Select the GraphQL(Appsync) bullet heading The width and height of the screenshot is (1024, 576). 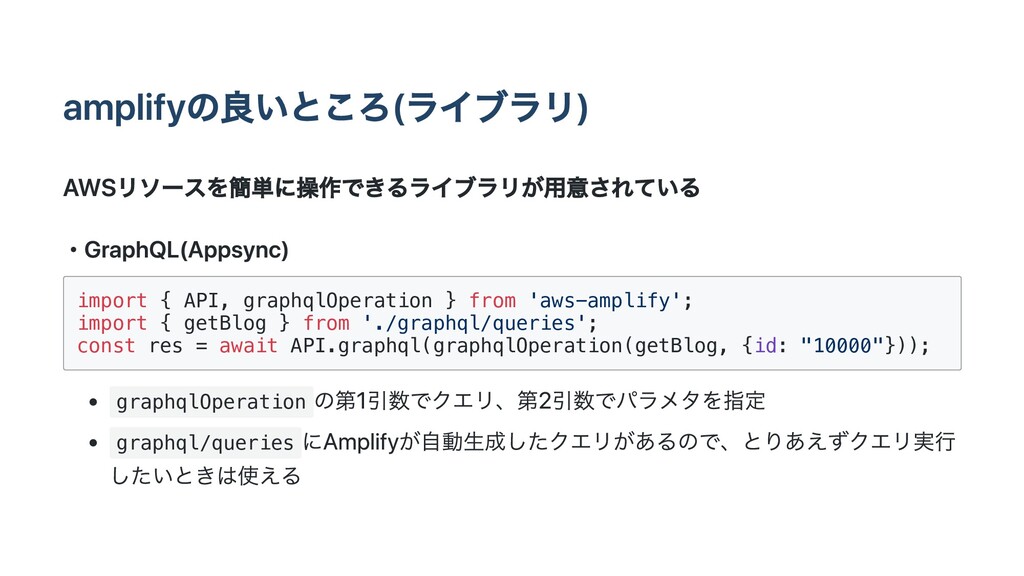(x=186, y=250)
